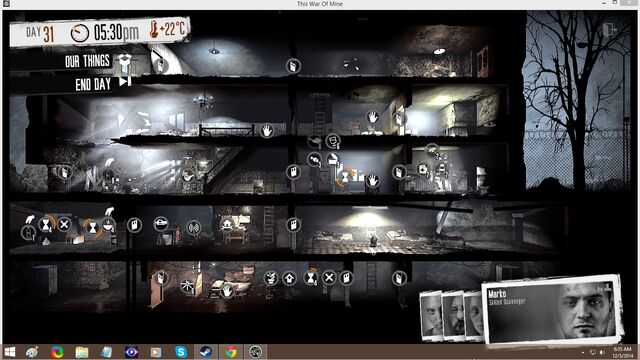The image size is (640, 360).
Task: Click the door icon on the attic floor
Action: [x=293, y=66]
